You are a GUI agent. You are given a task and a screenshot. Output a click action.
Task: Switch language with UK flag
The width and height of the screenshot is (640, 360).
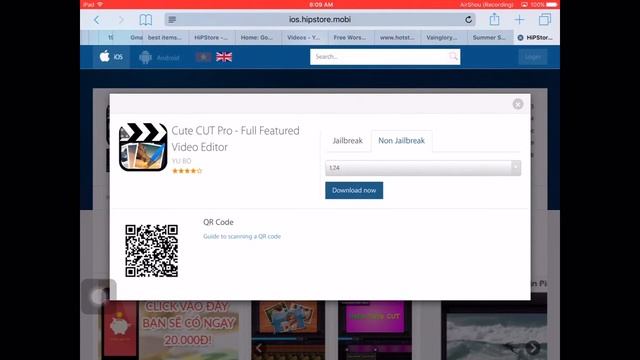coord(224,57)
